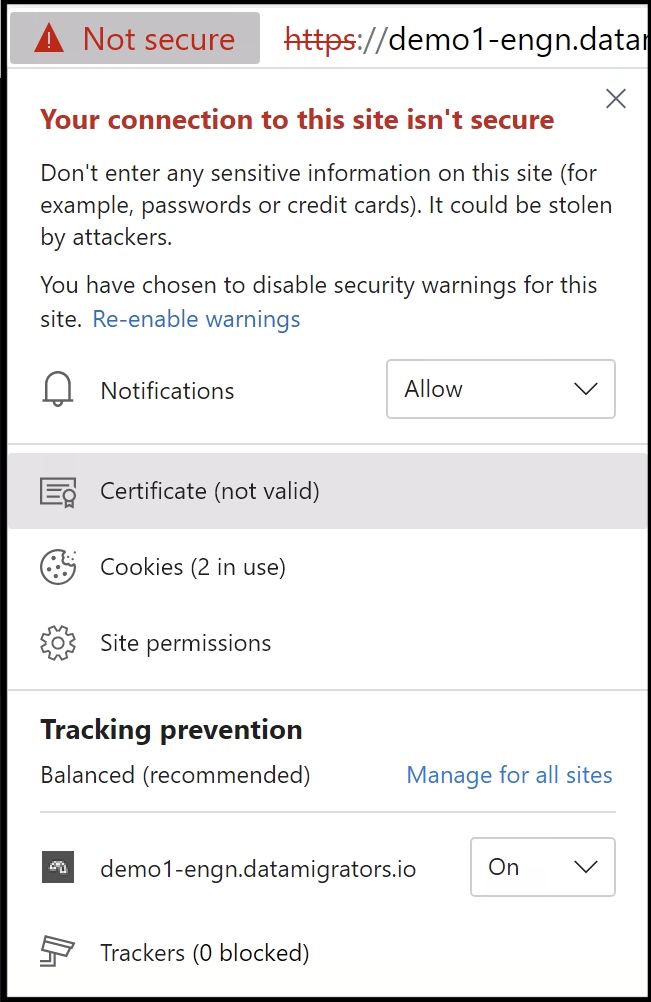This screenshot has height=1002, width=651.
Task: Click the Tracking prevention heading
Action: click(171, 729)
